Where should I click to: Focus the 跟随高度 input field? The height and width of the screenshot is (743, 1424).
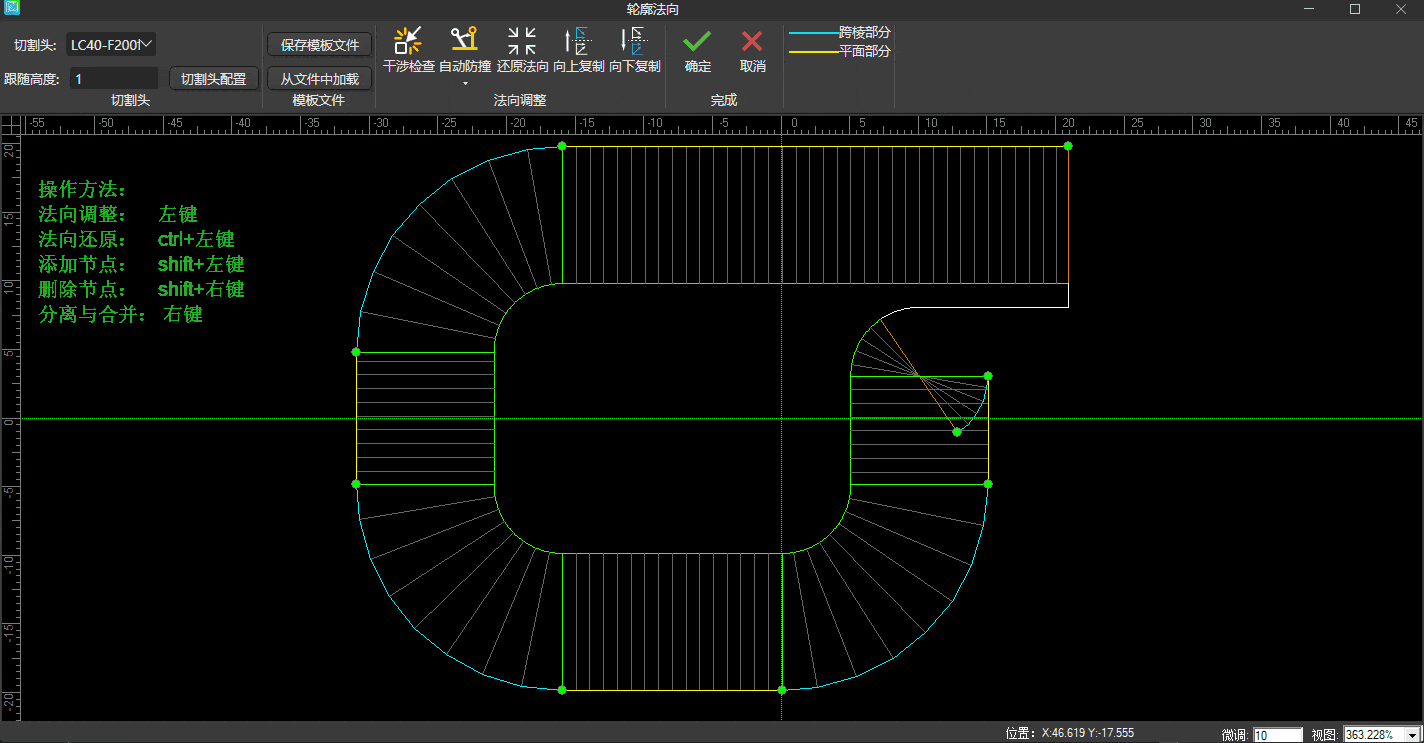114,78
